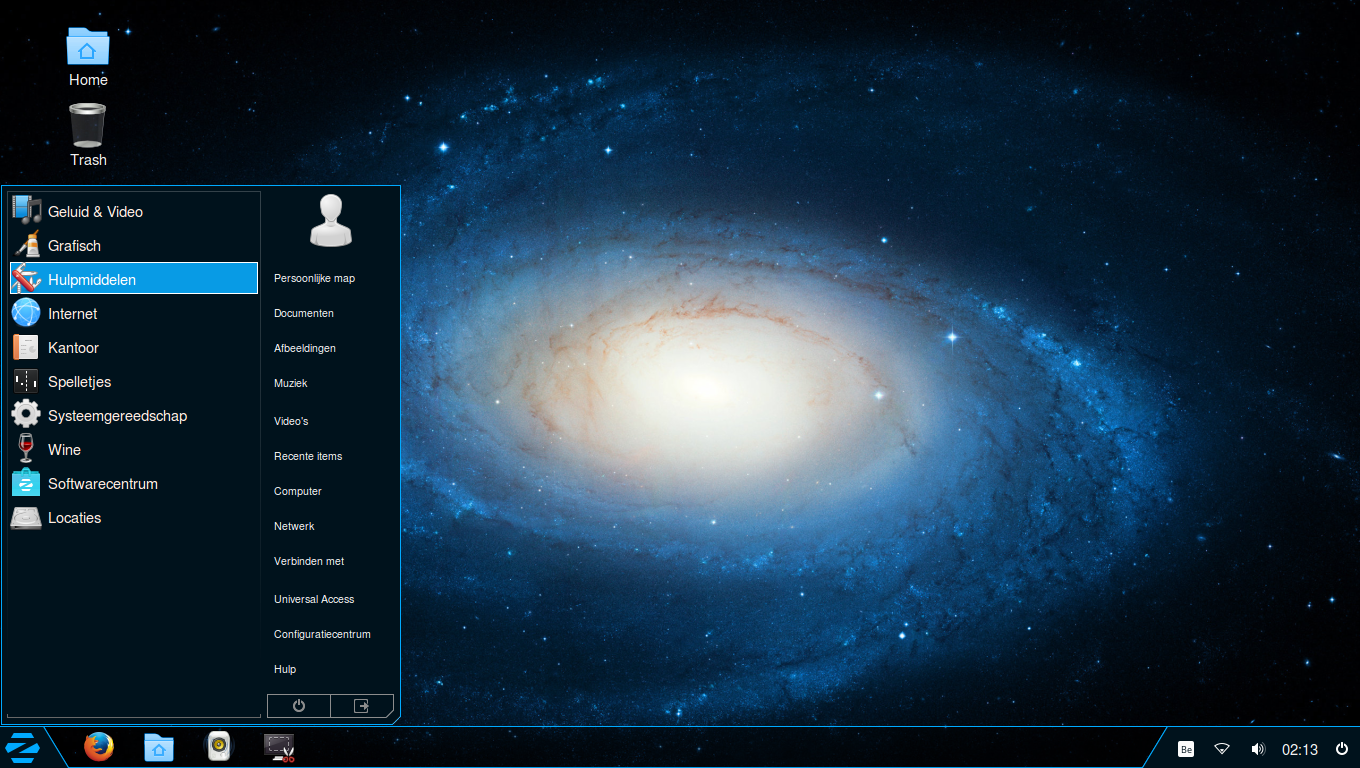Open the screenshot tool on the taskbar

pos(278,747)
